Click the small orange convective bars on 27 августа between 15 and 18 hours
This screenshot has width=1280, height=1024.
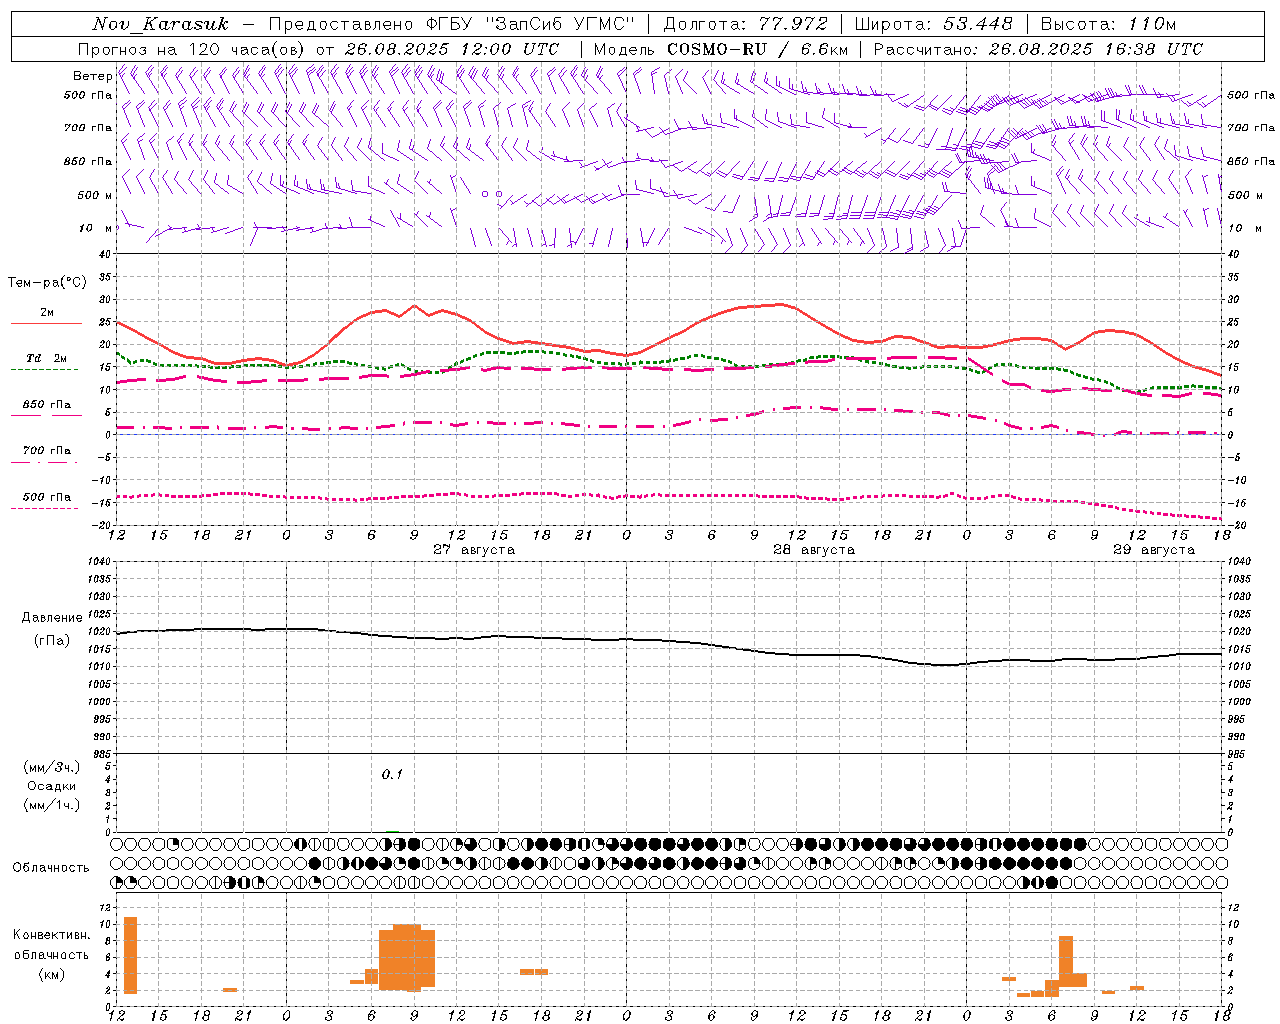pyautogui.click(x=534, y=971)
